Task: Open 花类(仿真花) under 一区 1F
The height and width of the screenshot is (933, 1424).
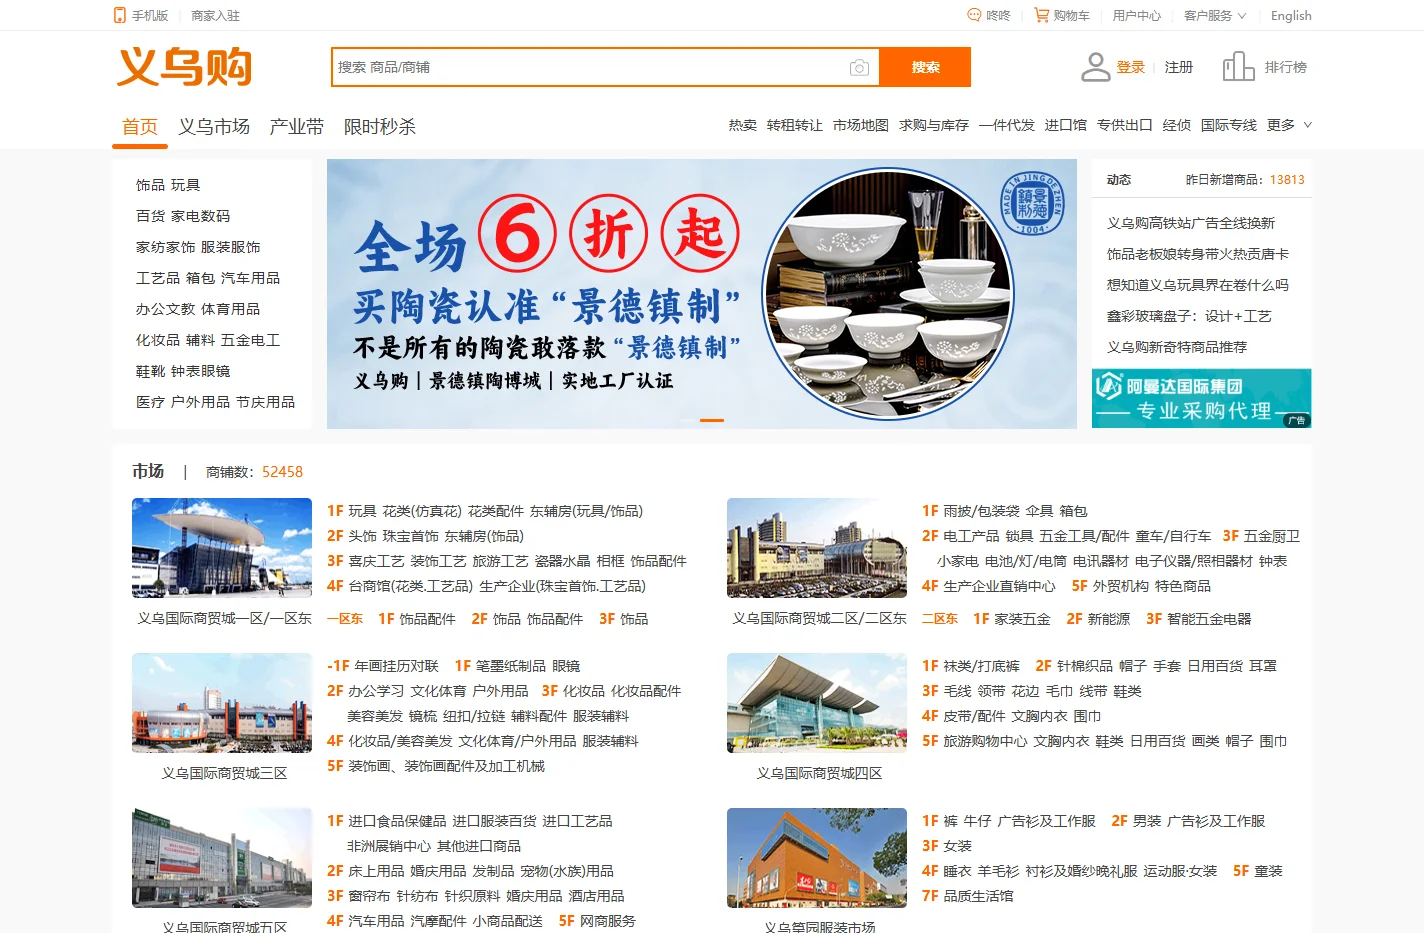Action: (422, 511)
